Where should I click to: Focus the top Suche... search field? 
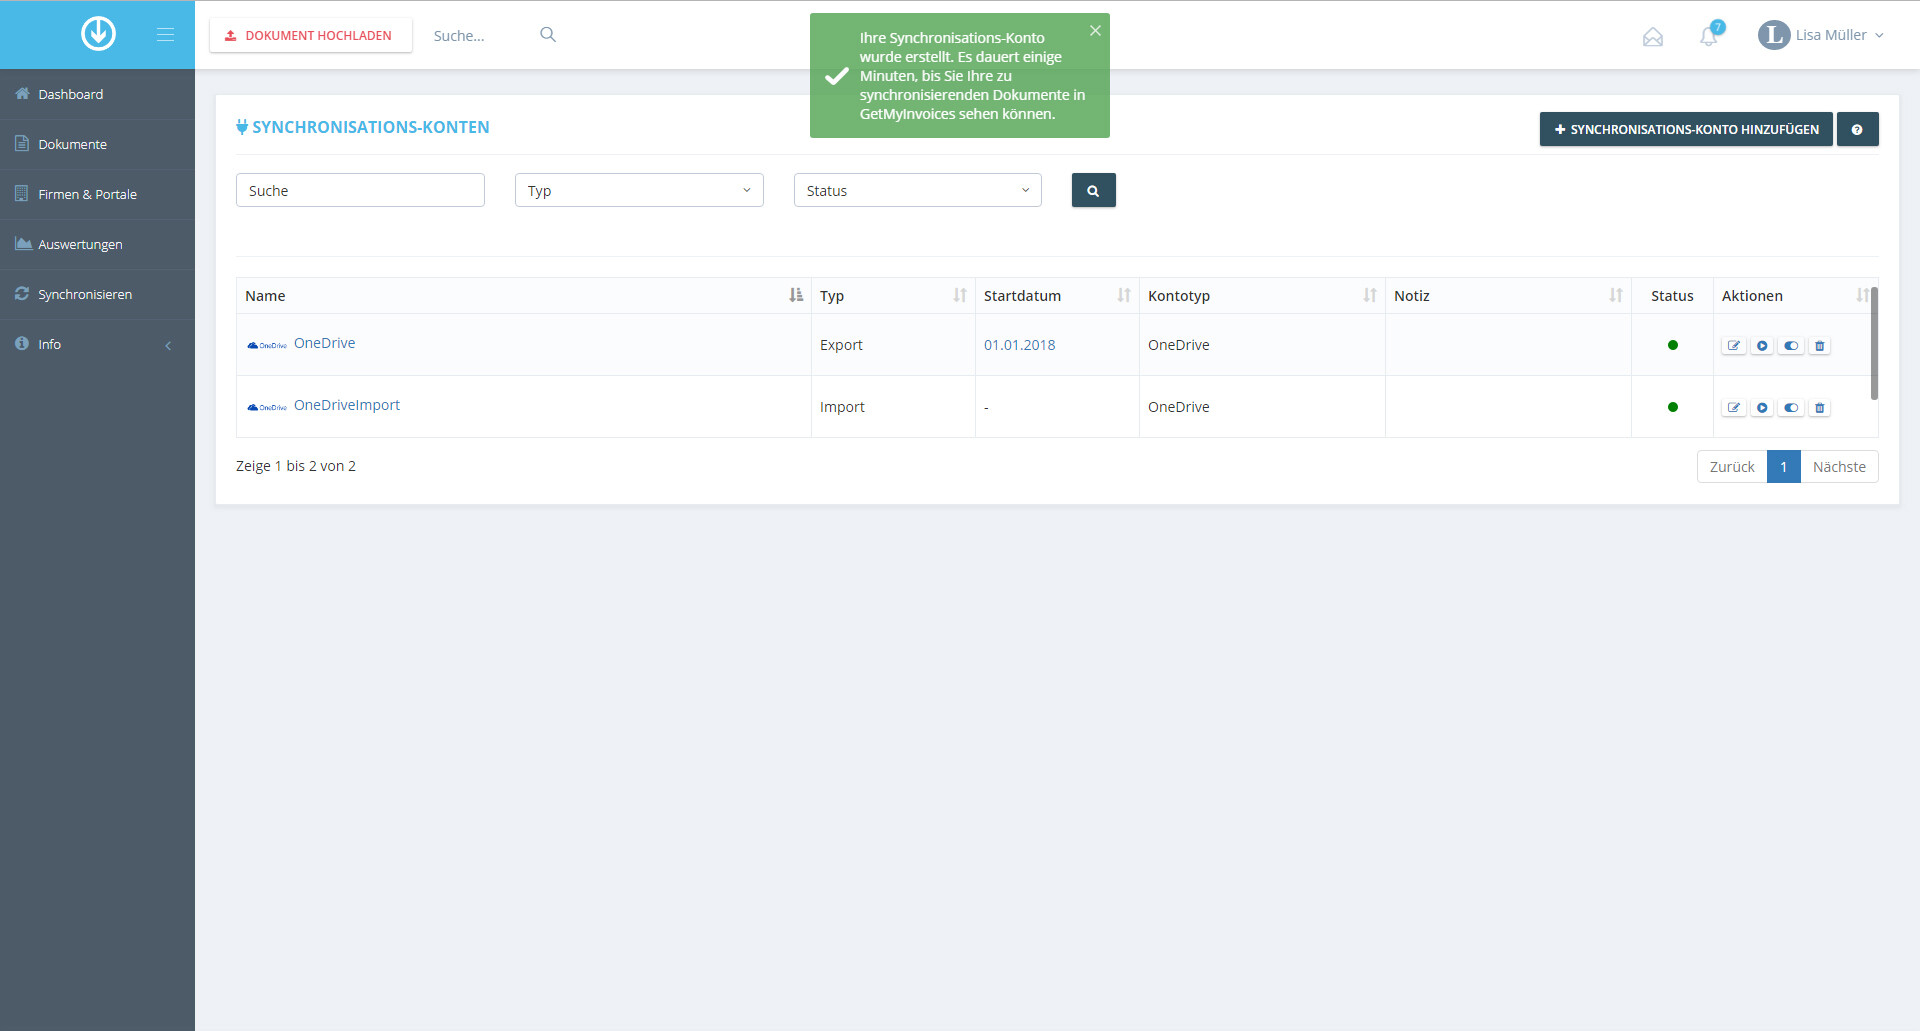(480, 35)
